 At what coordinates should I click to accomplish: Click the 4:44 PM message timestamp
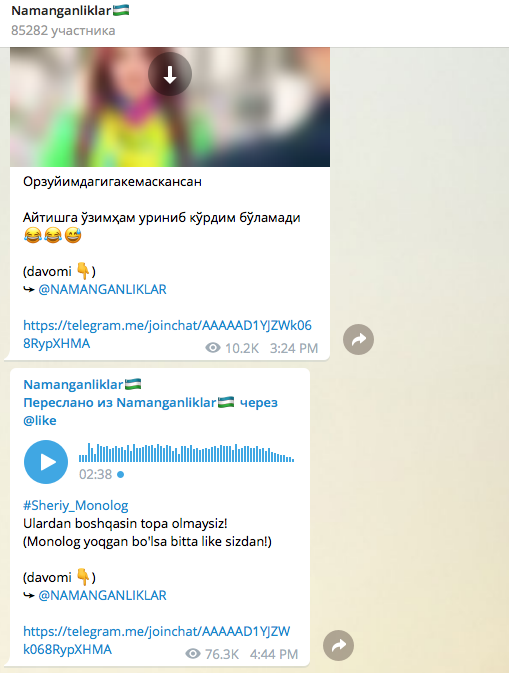click(274, 654)
